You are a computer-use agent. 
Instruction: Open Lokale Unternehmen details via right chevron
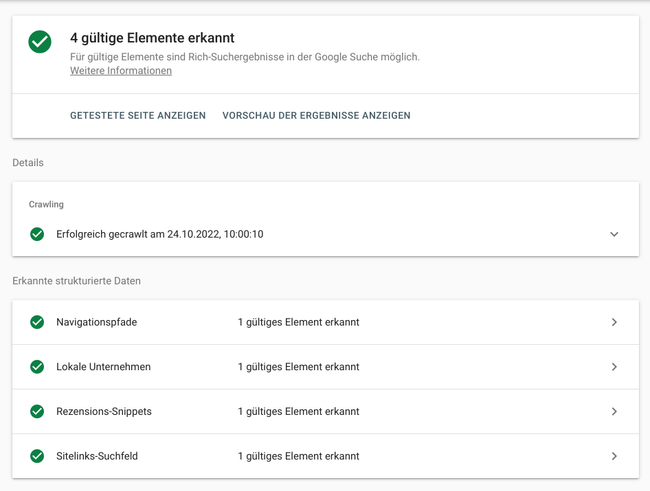point(614,367)
